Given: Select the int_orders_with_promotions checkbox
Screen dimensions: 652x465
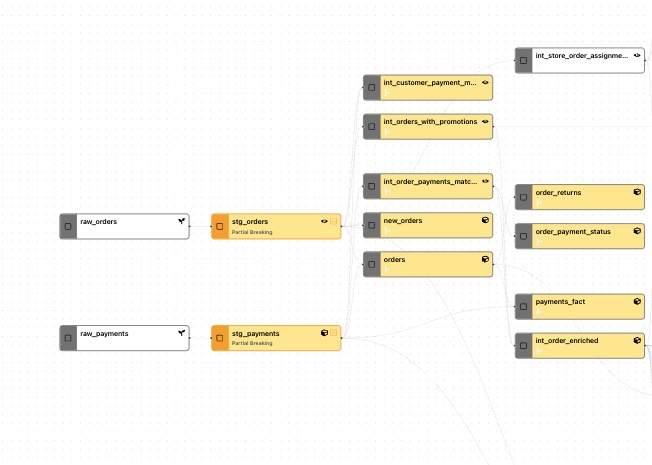Looking at the screenshot, I should coord(372,127).
